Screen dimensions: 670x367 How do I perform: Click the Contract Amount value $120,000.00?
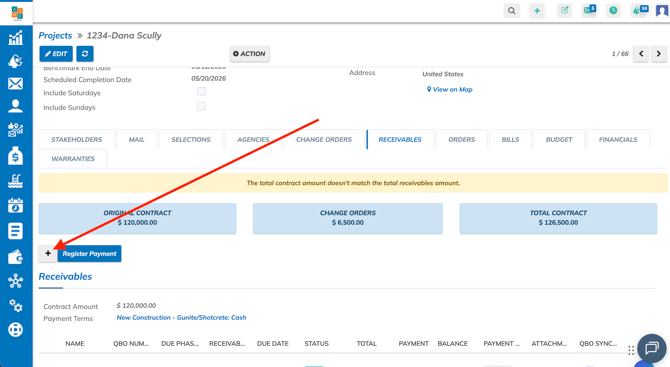click(x=136, y=305)
